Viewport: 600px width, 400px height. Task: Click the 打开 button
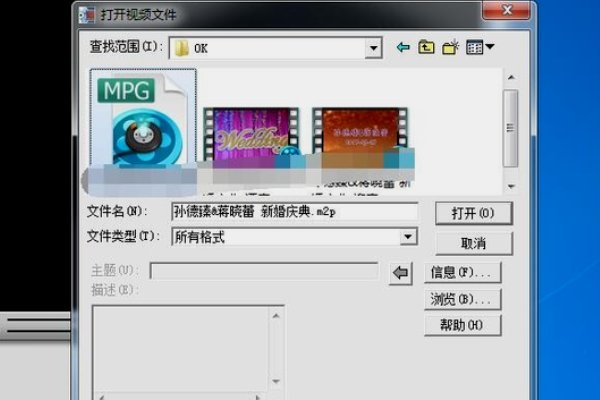[x=473, y=213]
